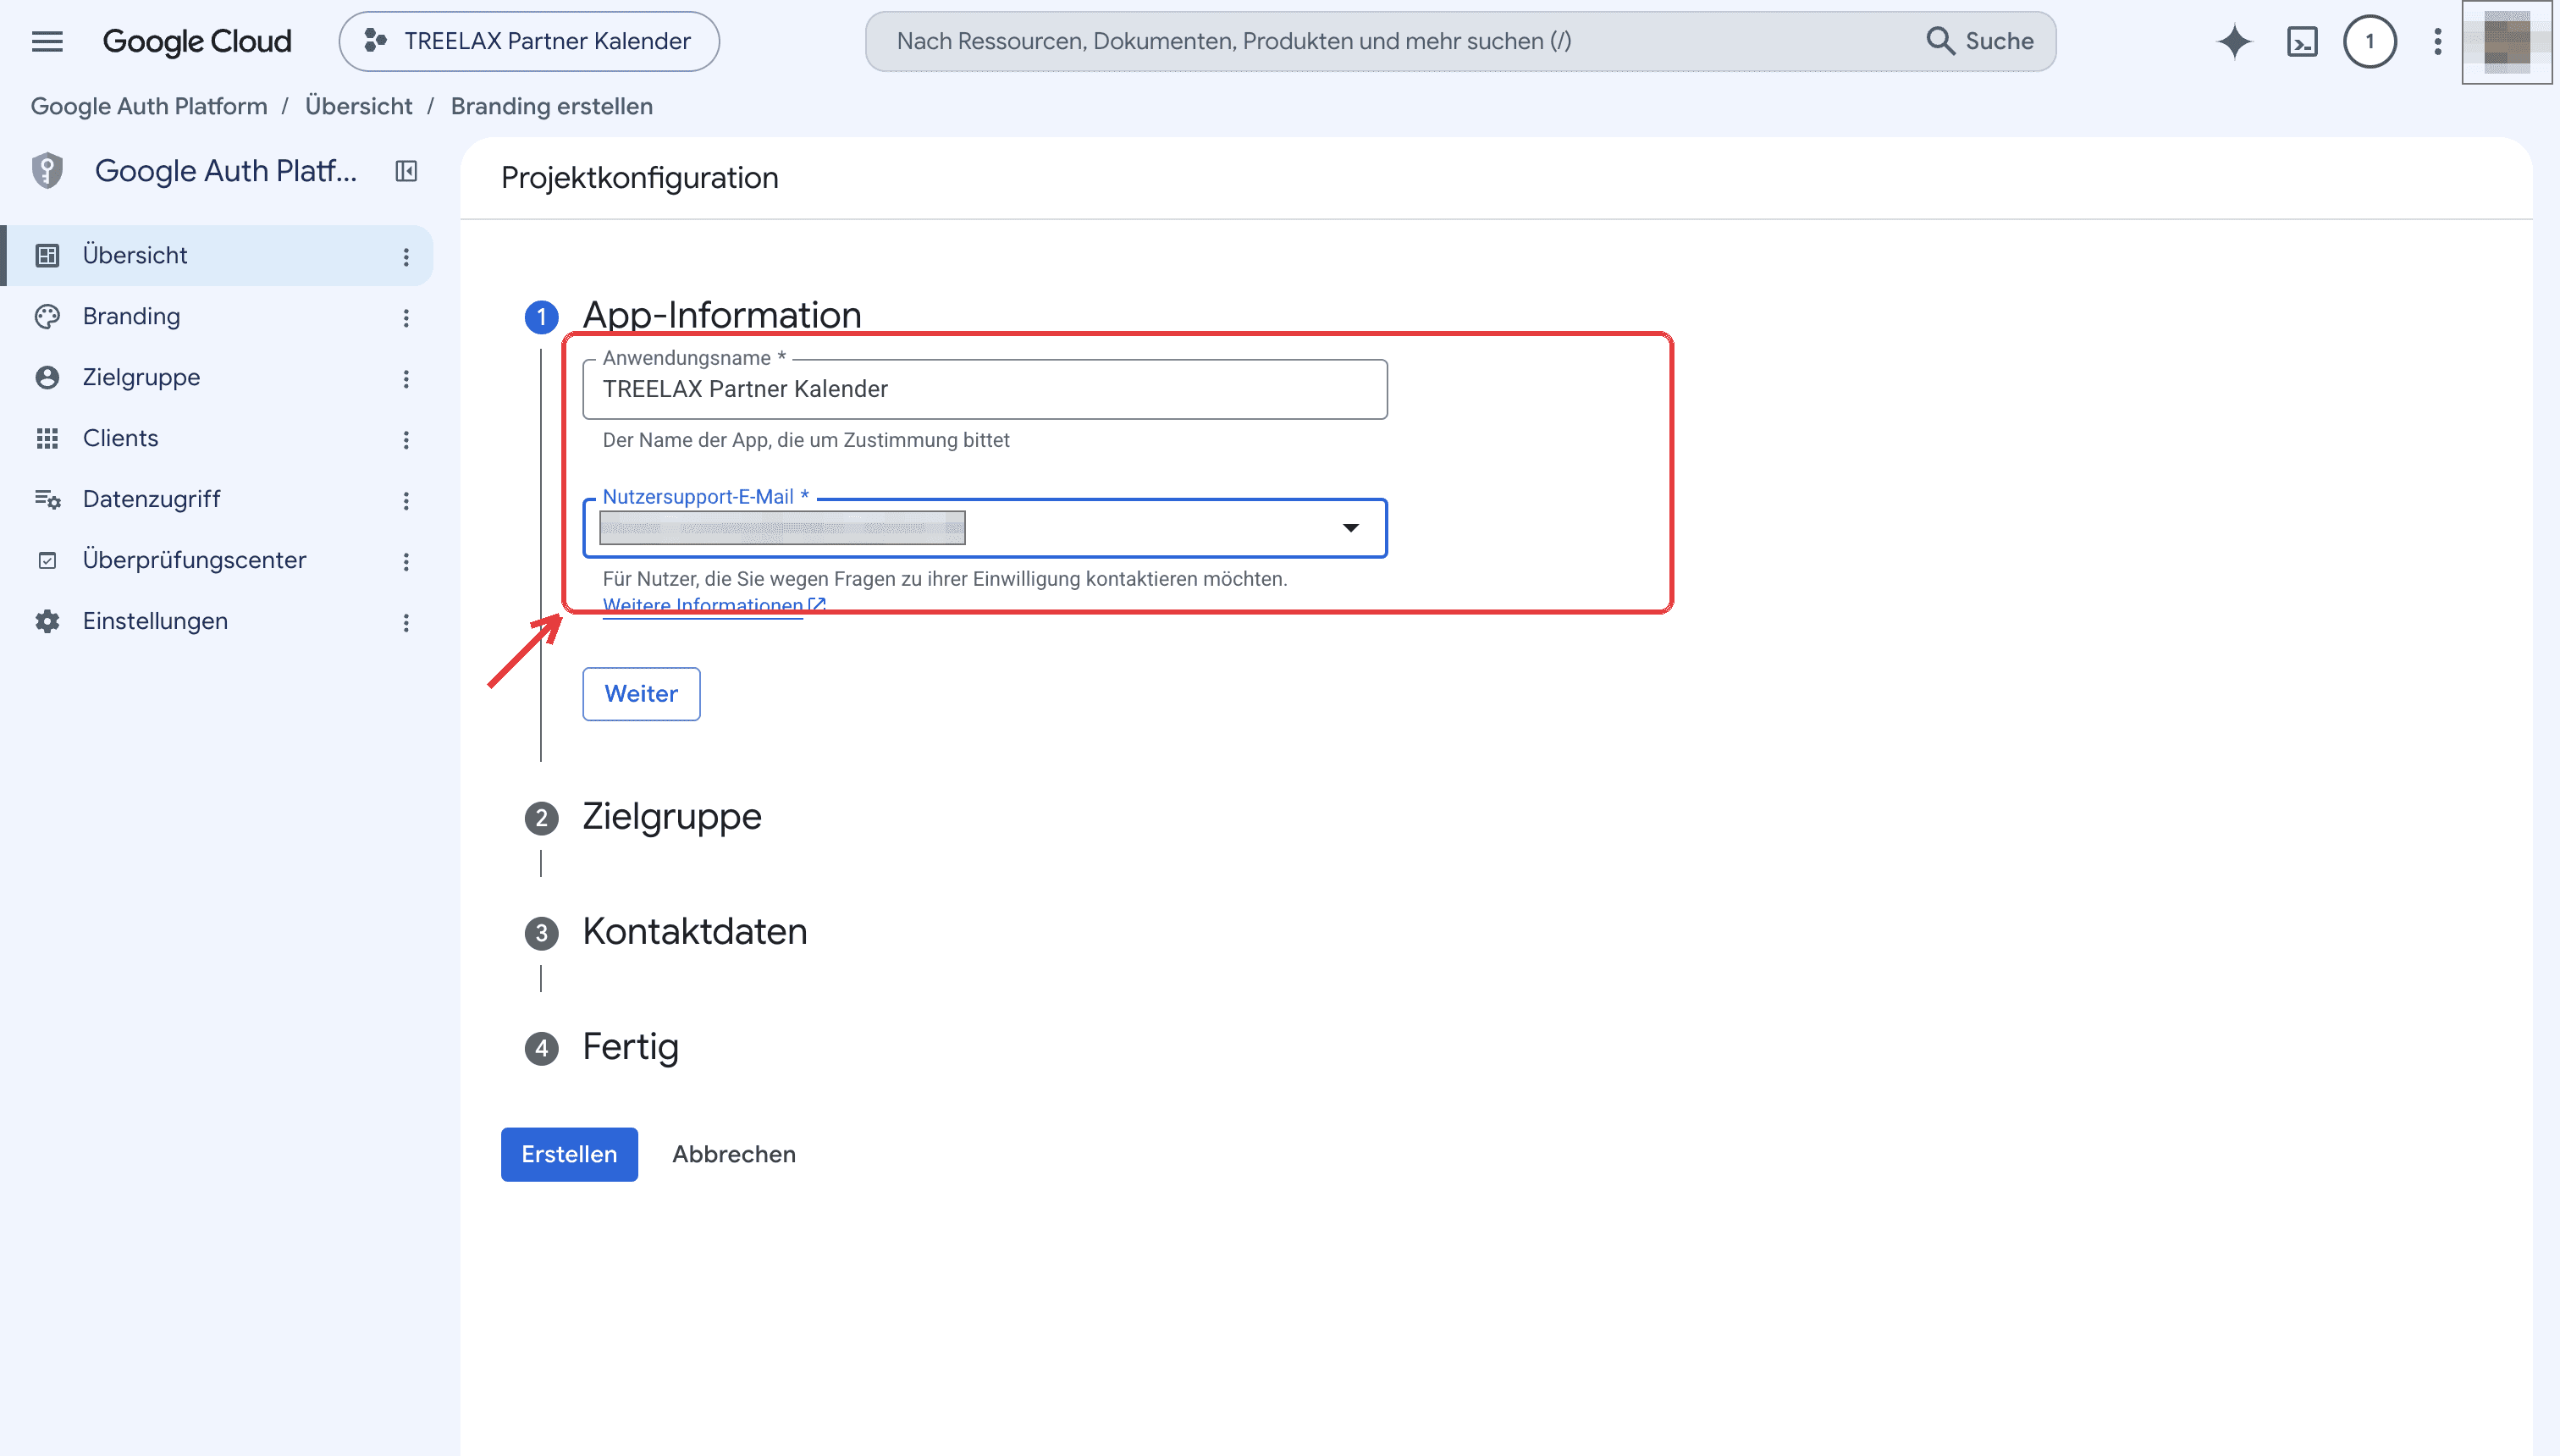Image resolution: width=2560 pixels, height=1456 pixels.
Task: Open notifications badge showing 1
Action: click(x=2370, y=41)
